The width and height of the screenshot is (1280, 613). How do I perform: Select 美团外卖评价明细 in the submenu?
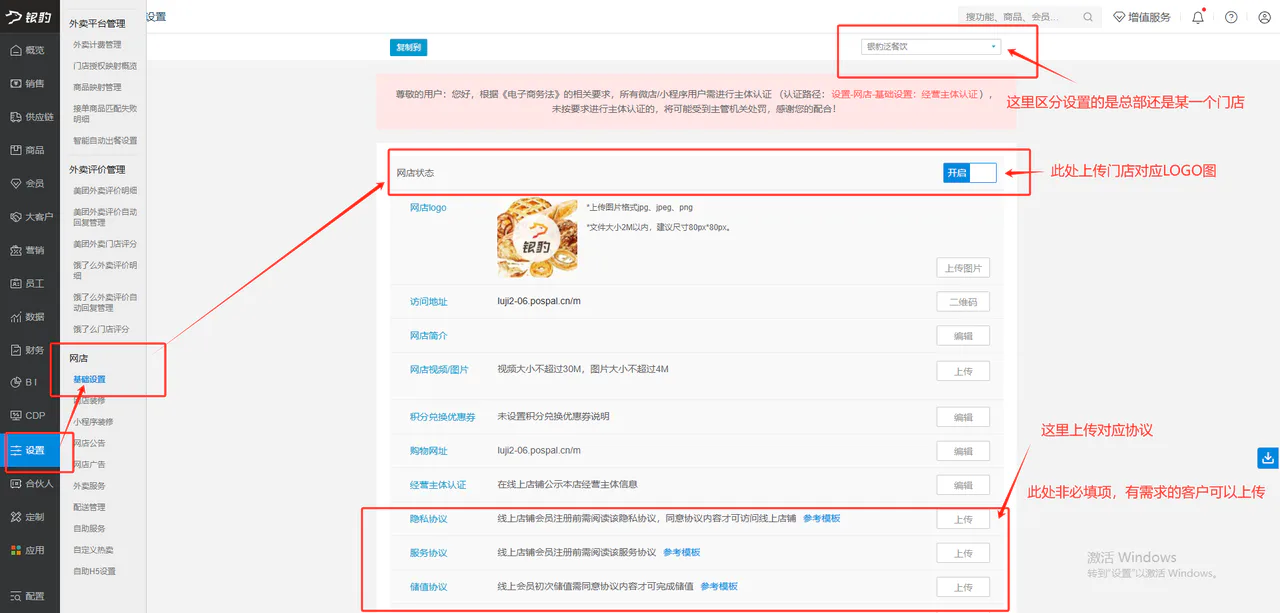pyautogui.click(x=105, y=191)
